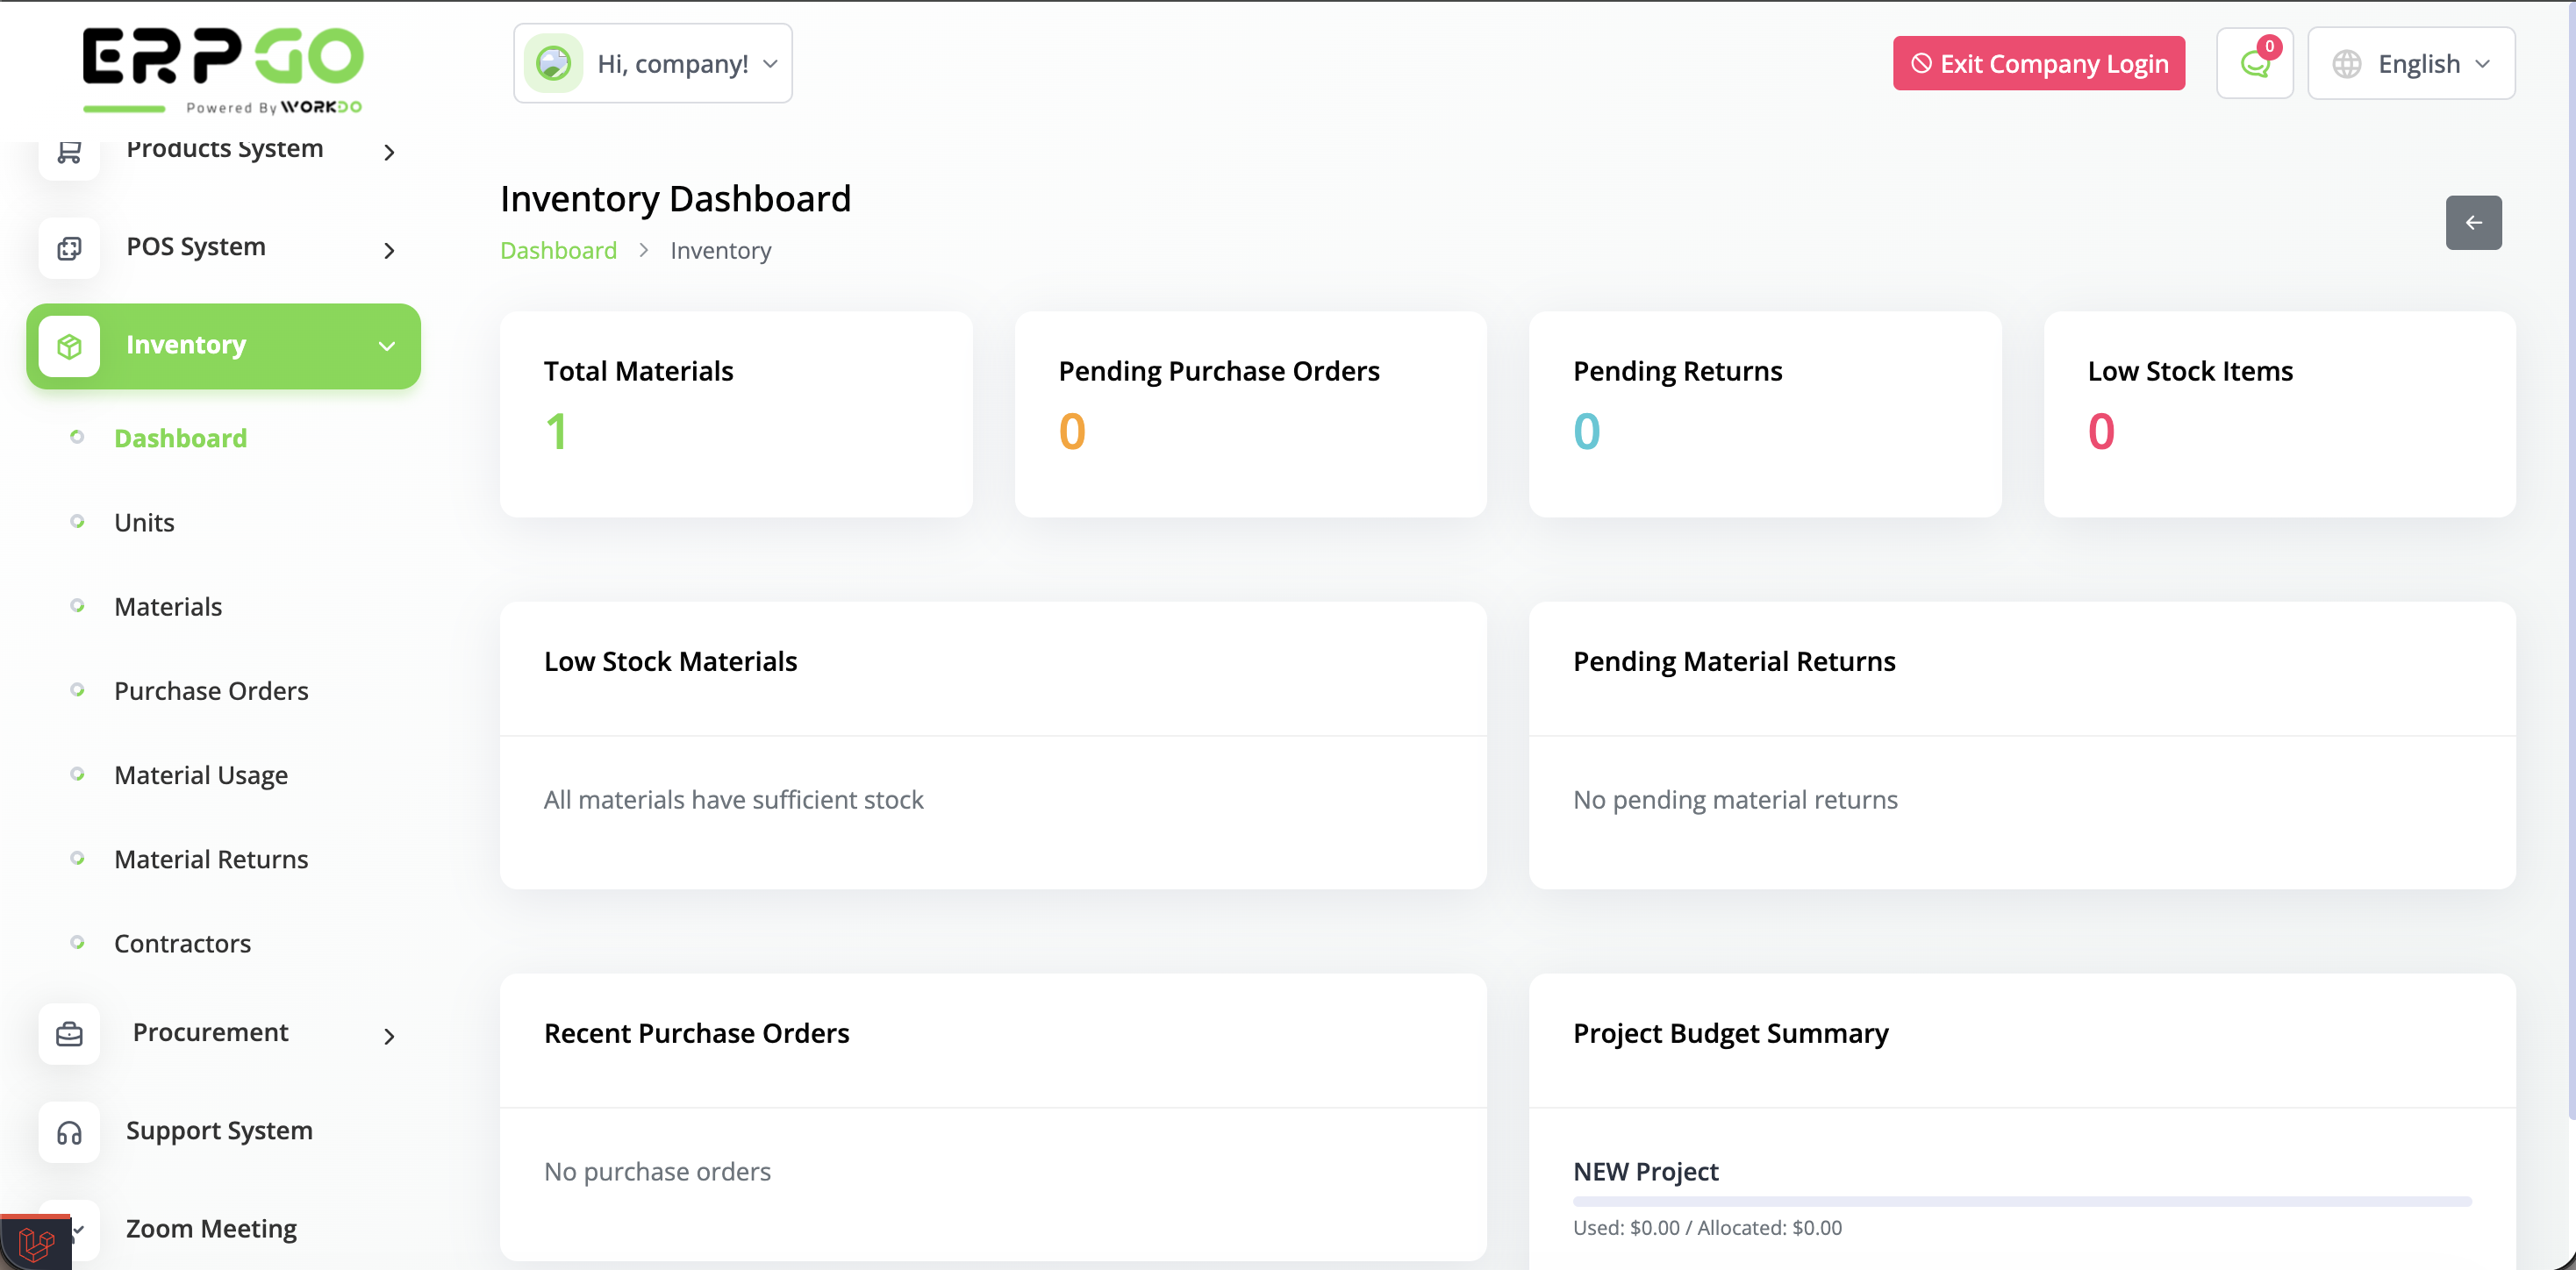
Task: Click the POS System sidebar icon
Action: 69,248
